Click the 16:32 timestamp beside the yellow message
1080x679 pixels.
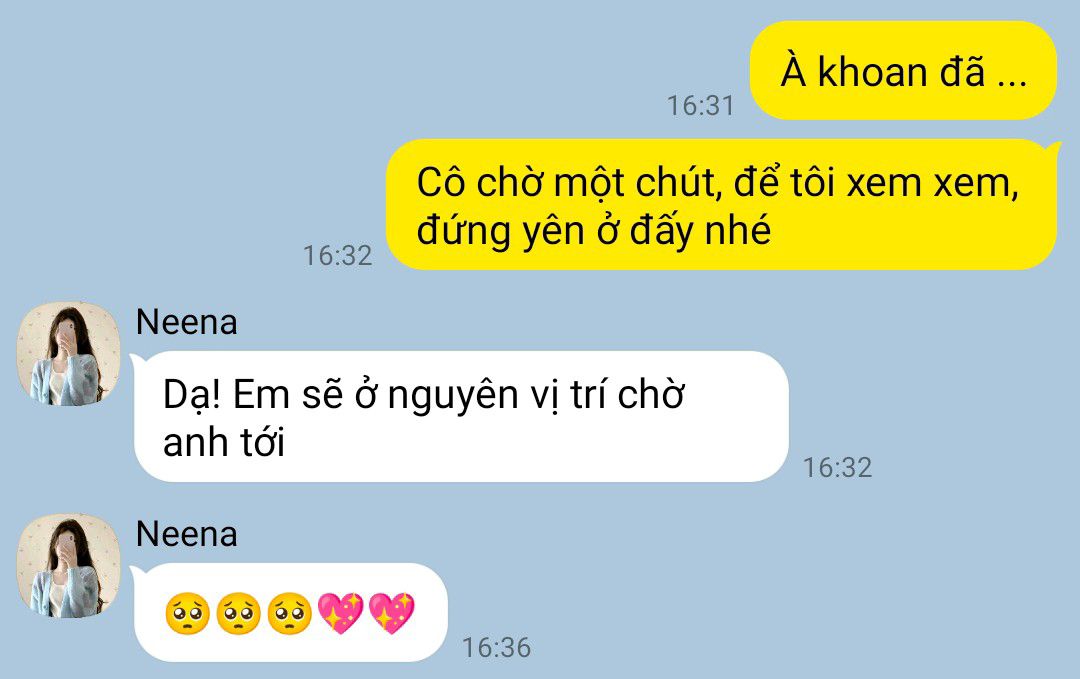click(x=338, y=256)
